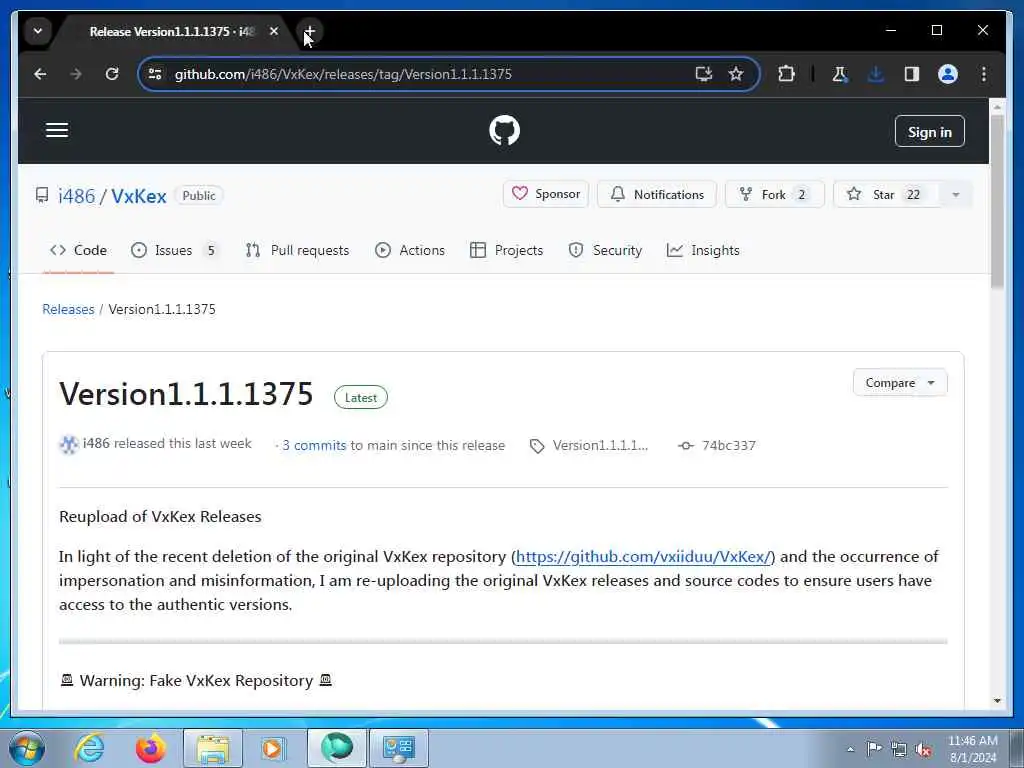Viewport: 1024px width, 768px height.
Task: Open the VxKex repository link
Action: [138, 196]
